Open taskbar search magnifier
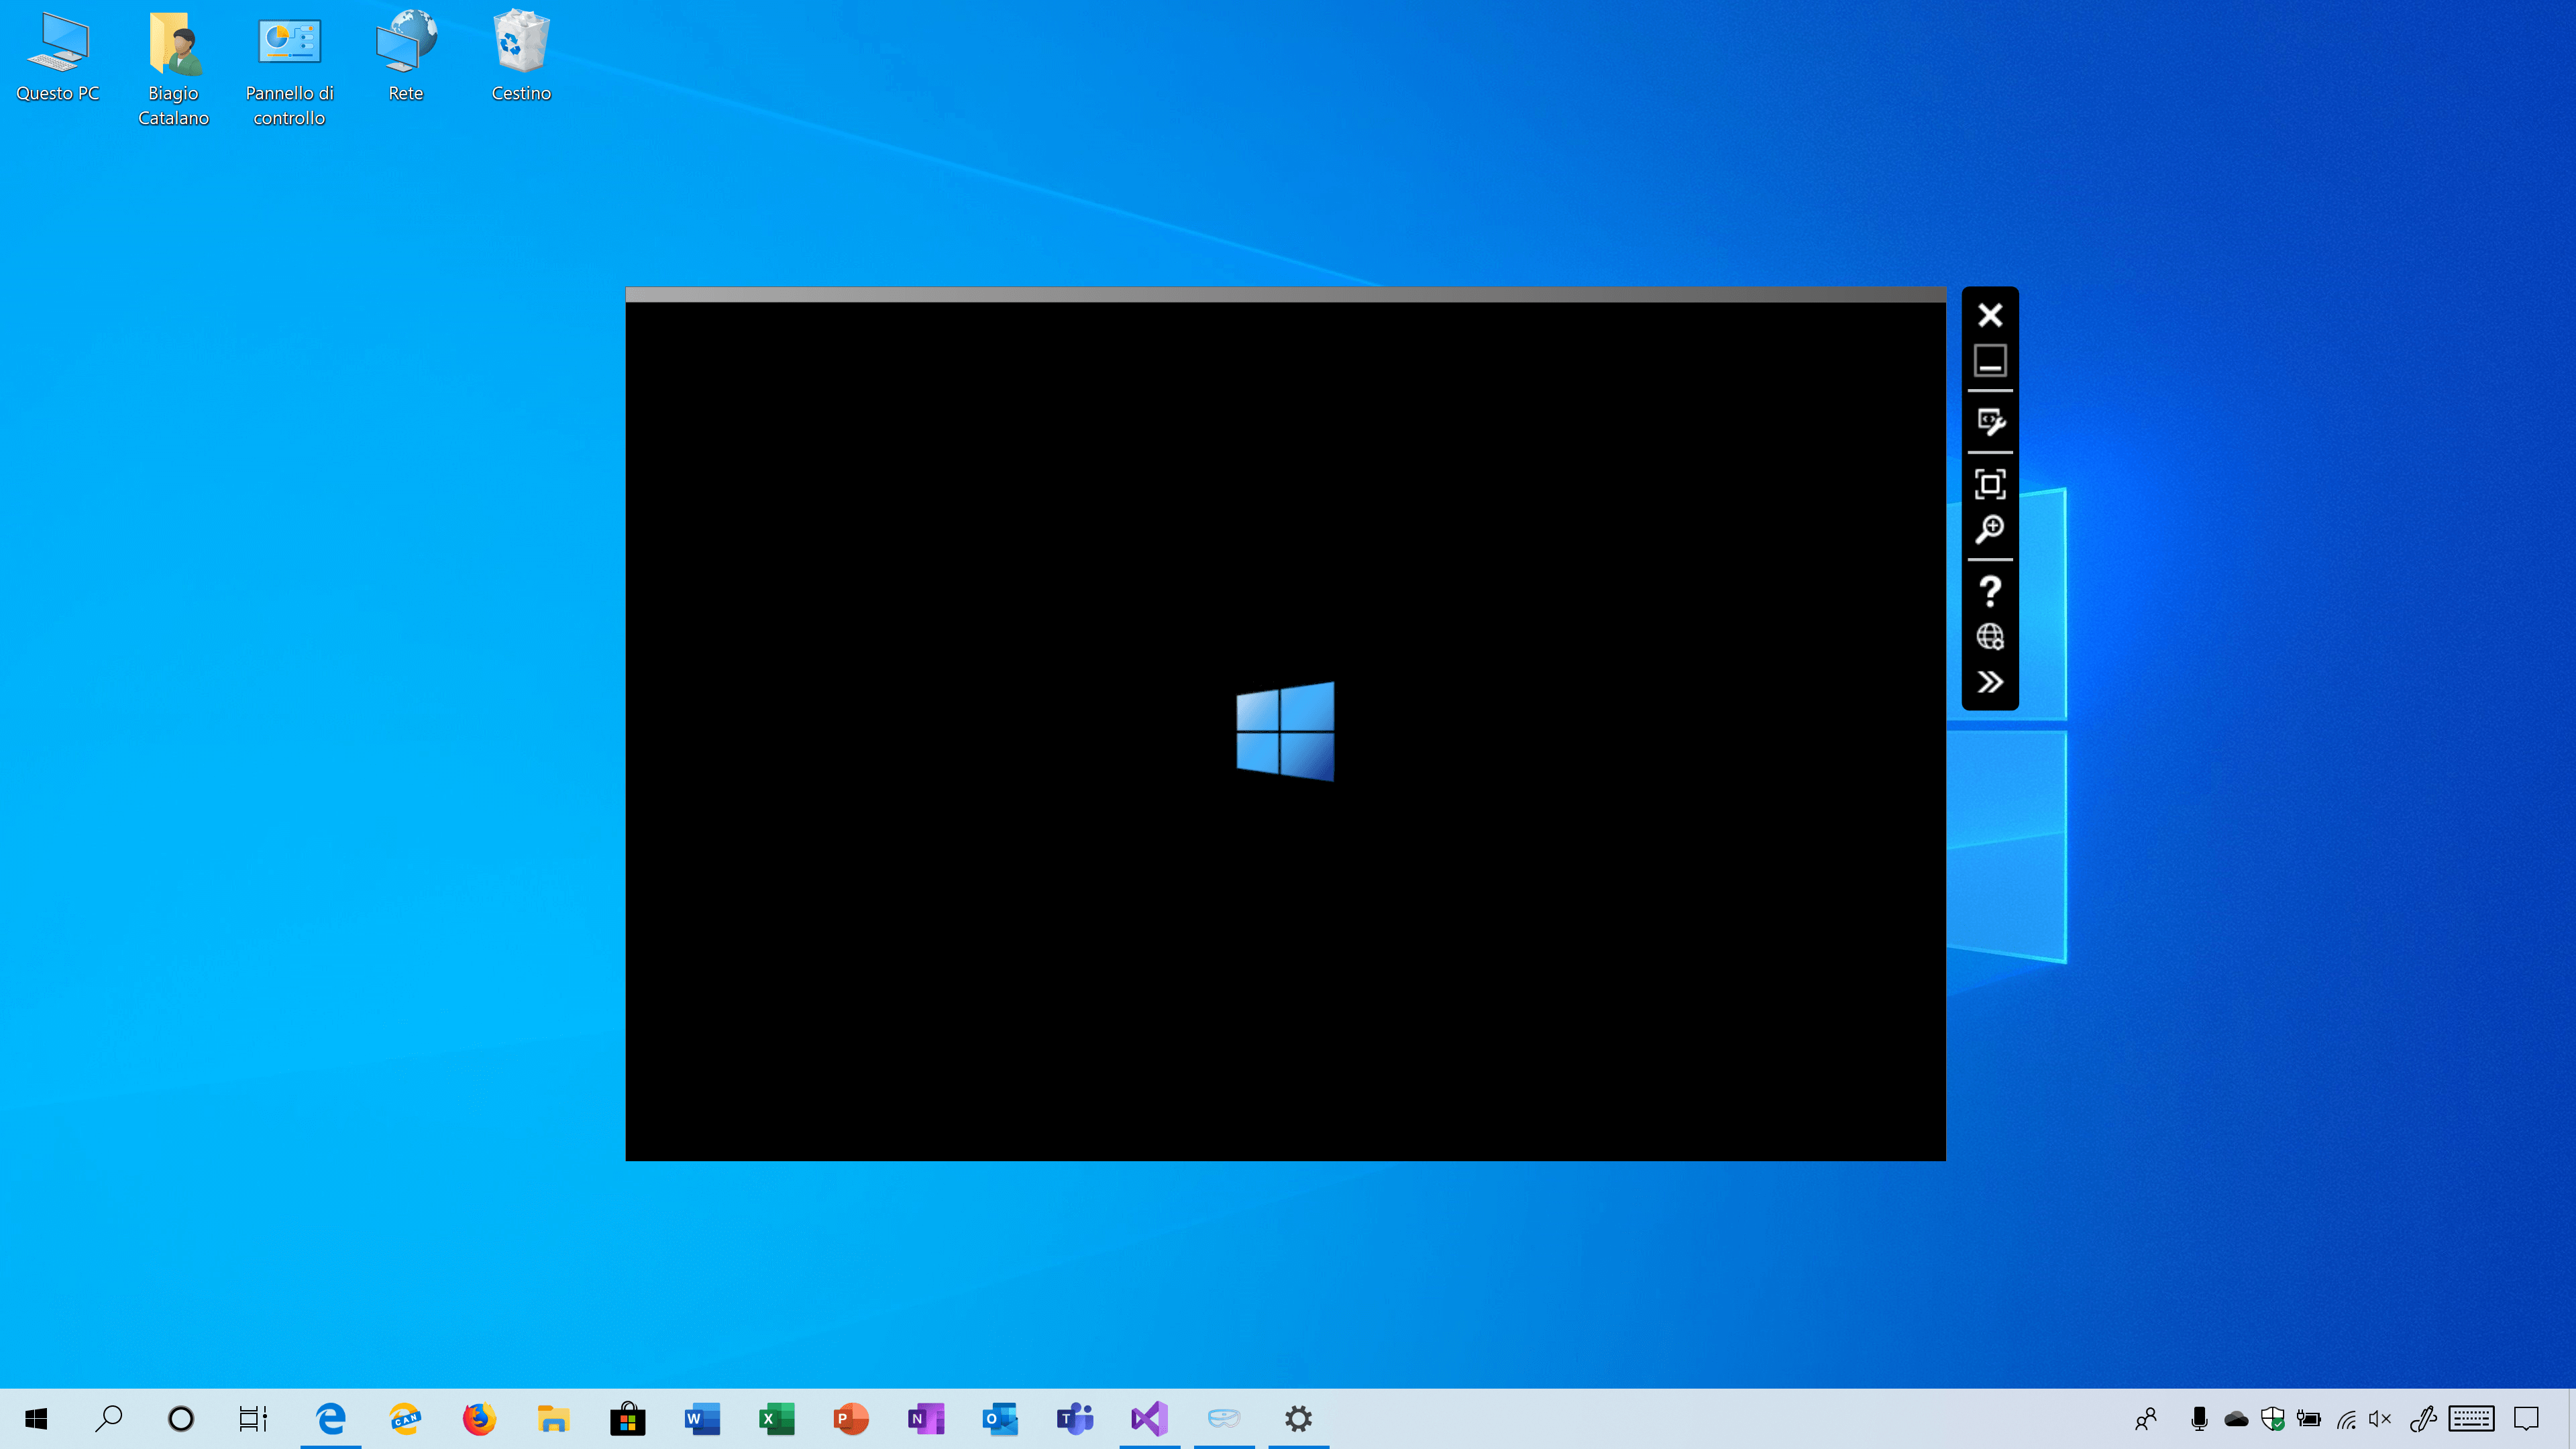The image size is (2576, 1449). [x=108, y=1418]
